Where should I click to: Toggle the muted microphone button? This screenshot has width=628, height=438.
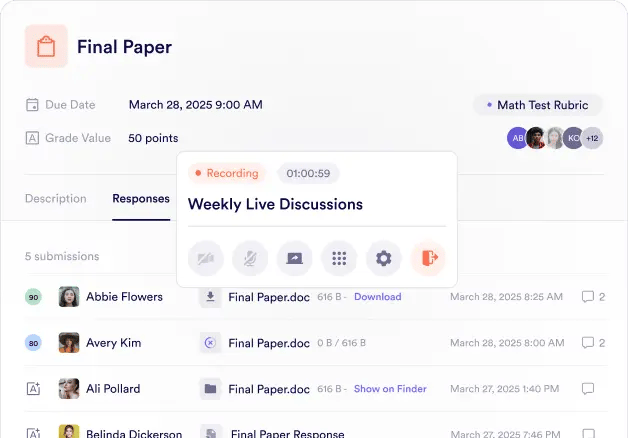coord(250,258)
